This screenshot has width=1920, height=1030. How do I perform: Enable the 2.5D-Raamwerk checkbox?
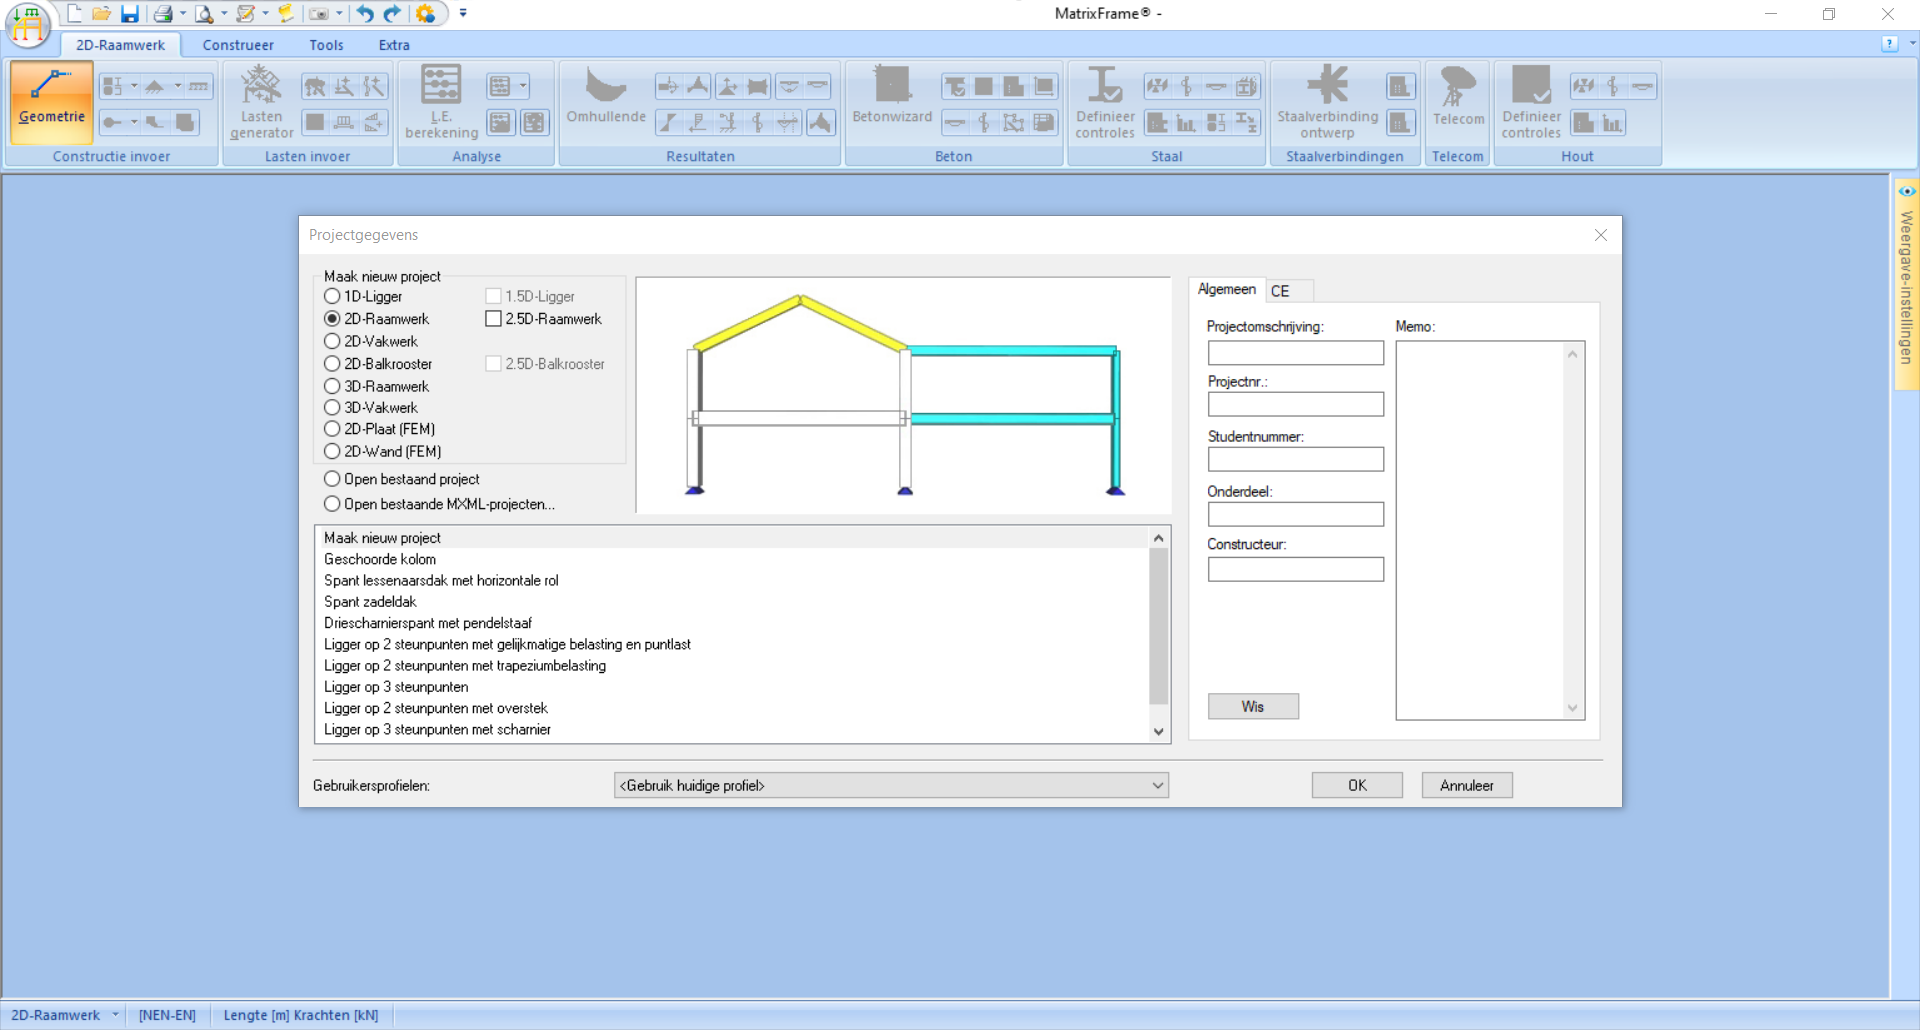coord(493,319)
